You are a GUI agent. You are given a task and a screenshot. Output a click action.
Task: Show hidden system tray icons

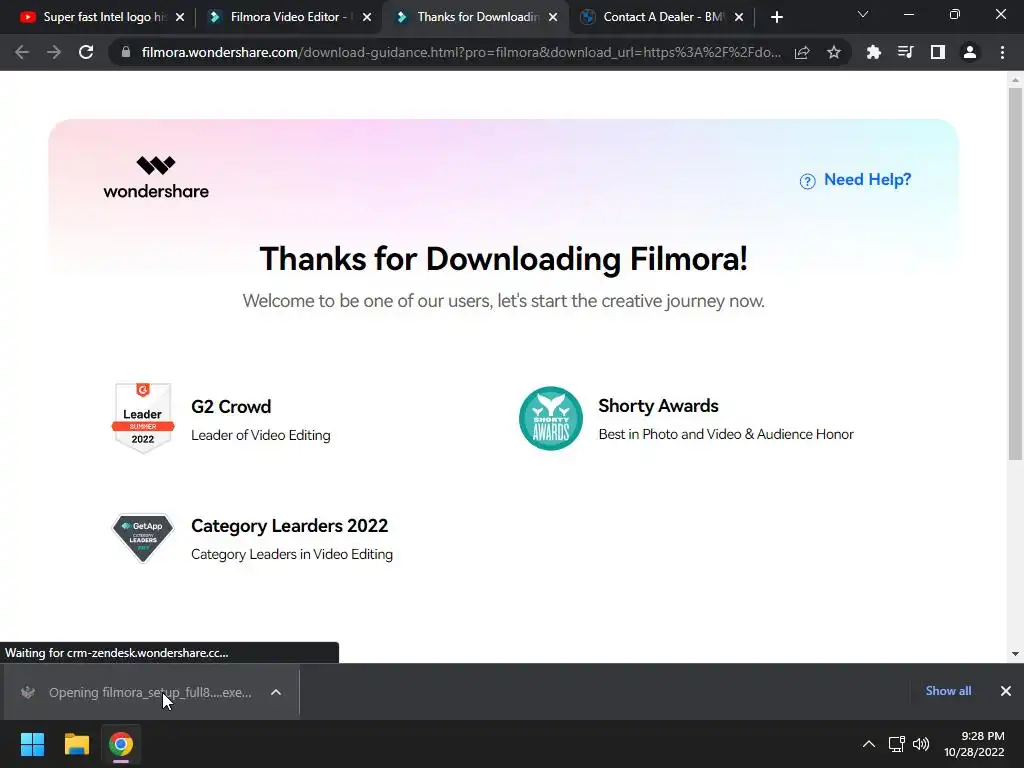[x=869, y=744]
